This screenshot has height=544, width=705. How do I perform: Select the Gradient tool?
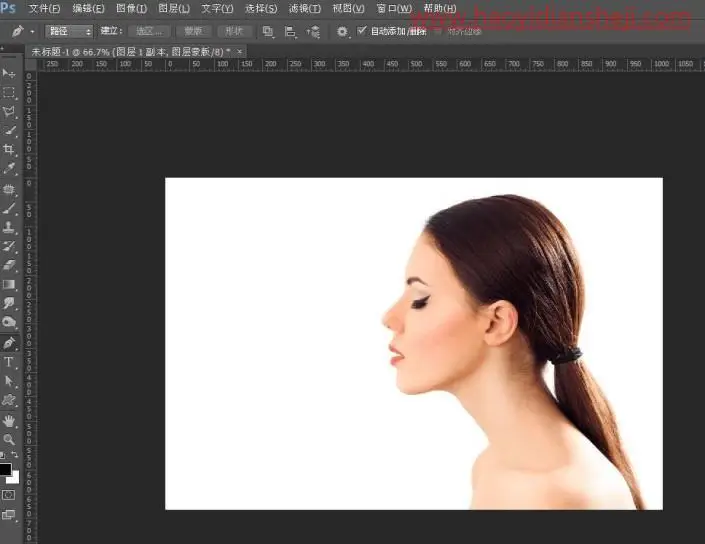point(9,284)
